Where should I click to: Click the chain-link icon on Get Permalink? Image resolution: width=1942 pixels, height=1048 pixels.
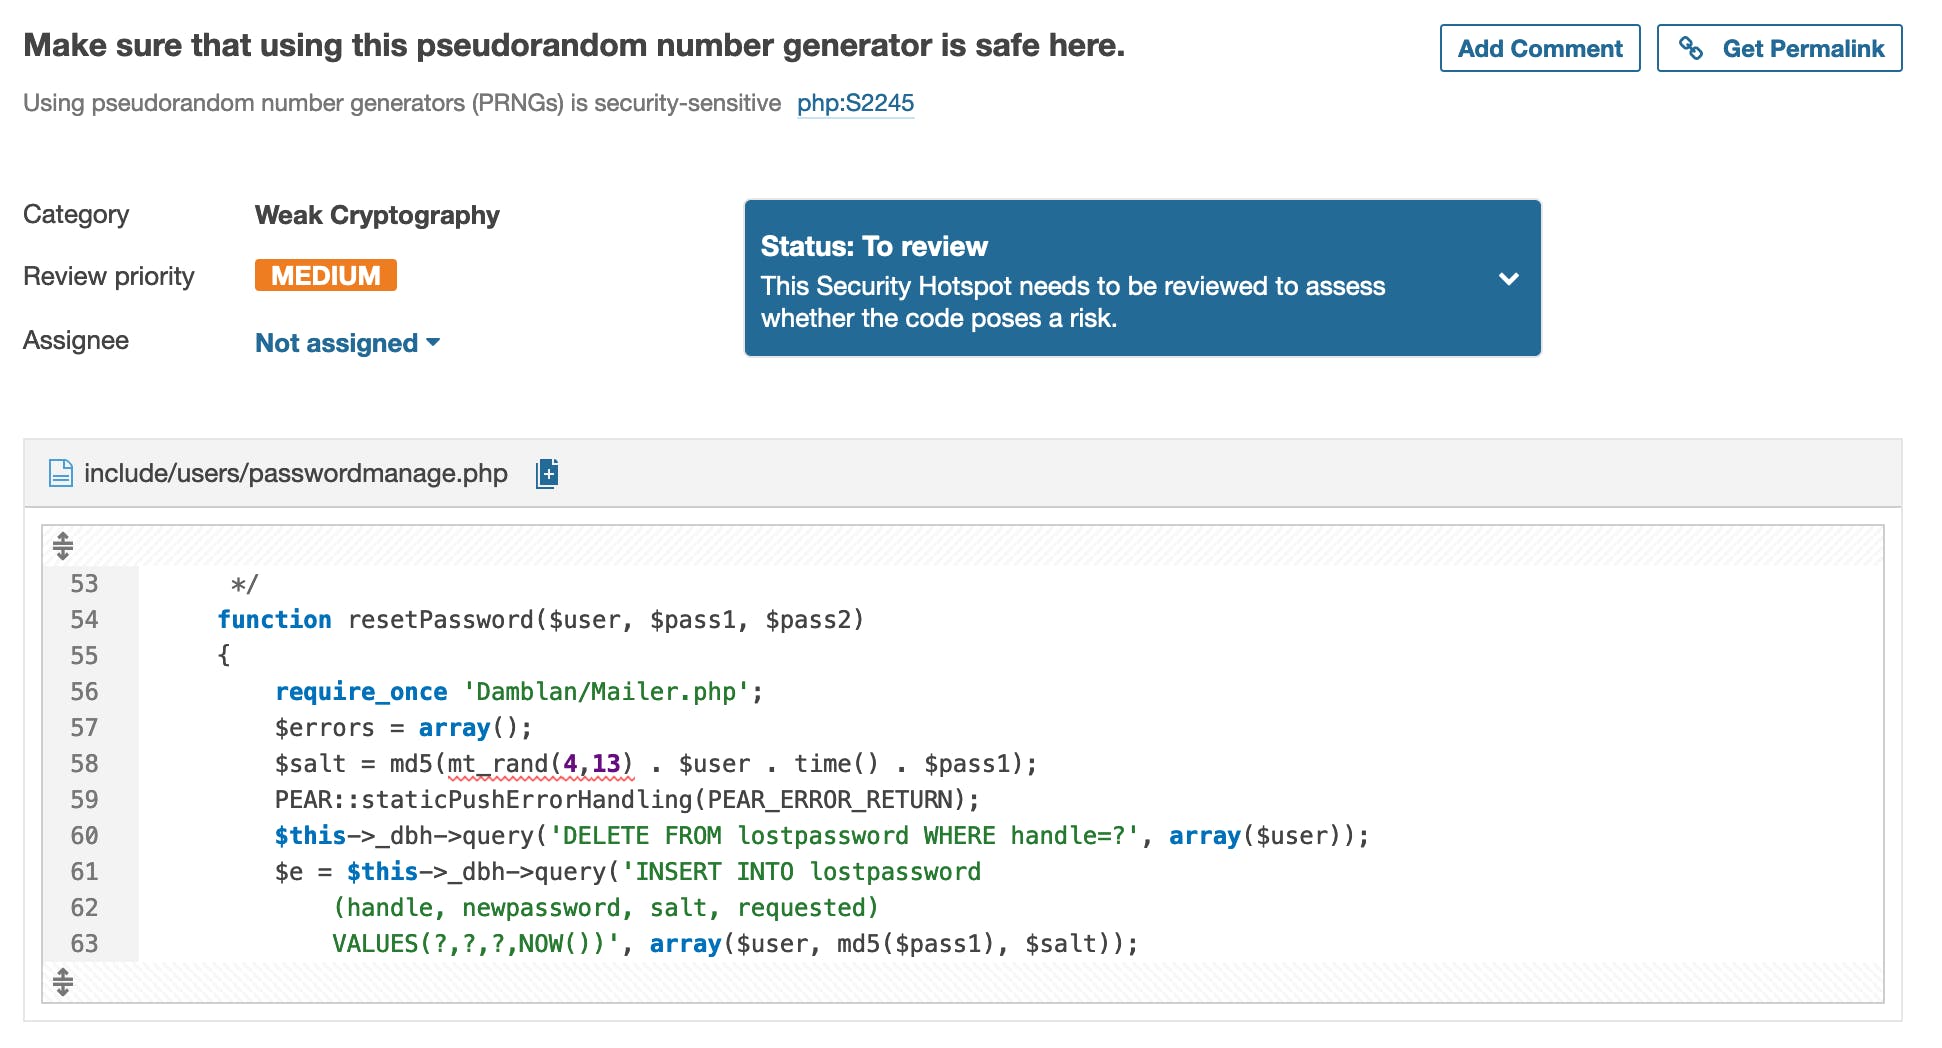pos(1692,47)
